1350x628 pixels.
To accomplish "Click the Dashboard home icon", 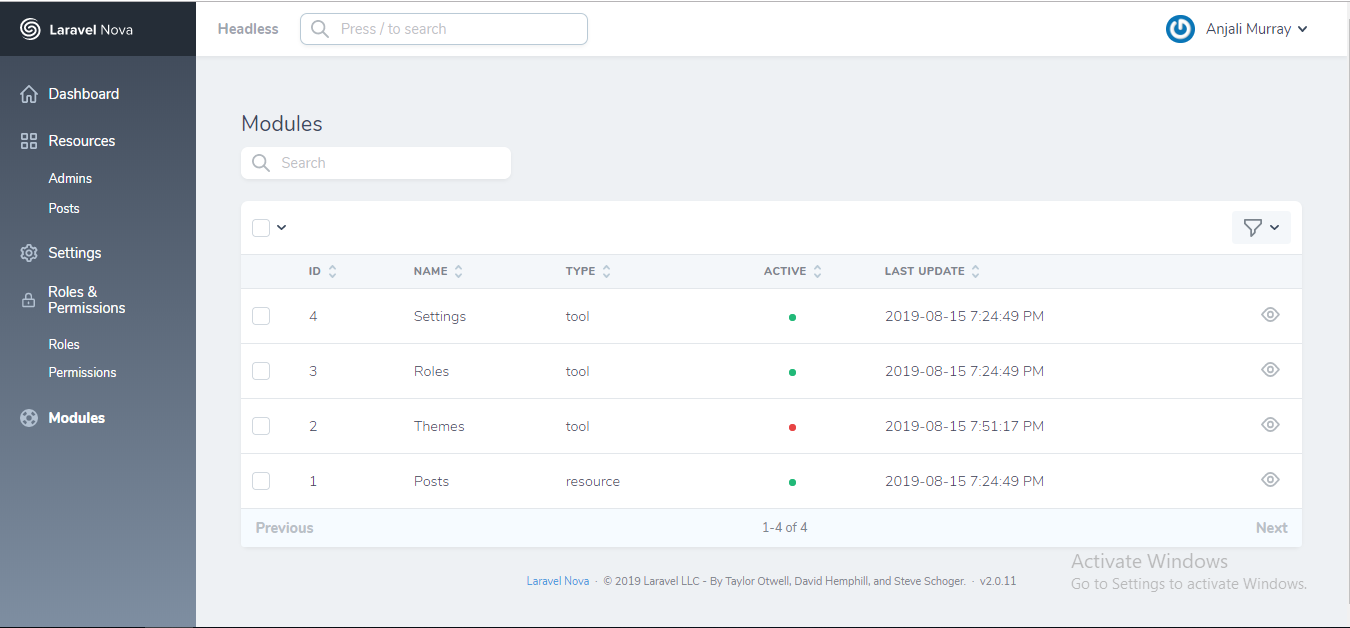I will tap(29, 94).
